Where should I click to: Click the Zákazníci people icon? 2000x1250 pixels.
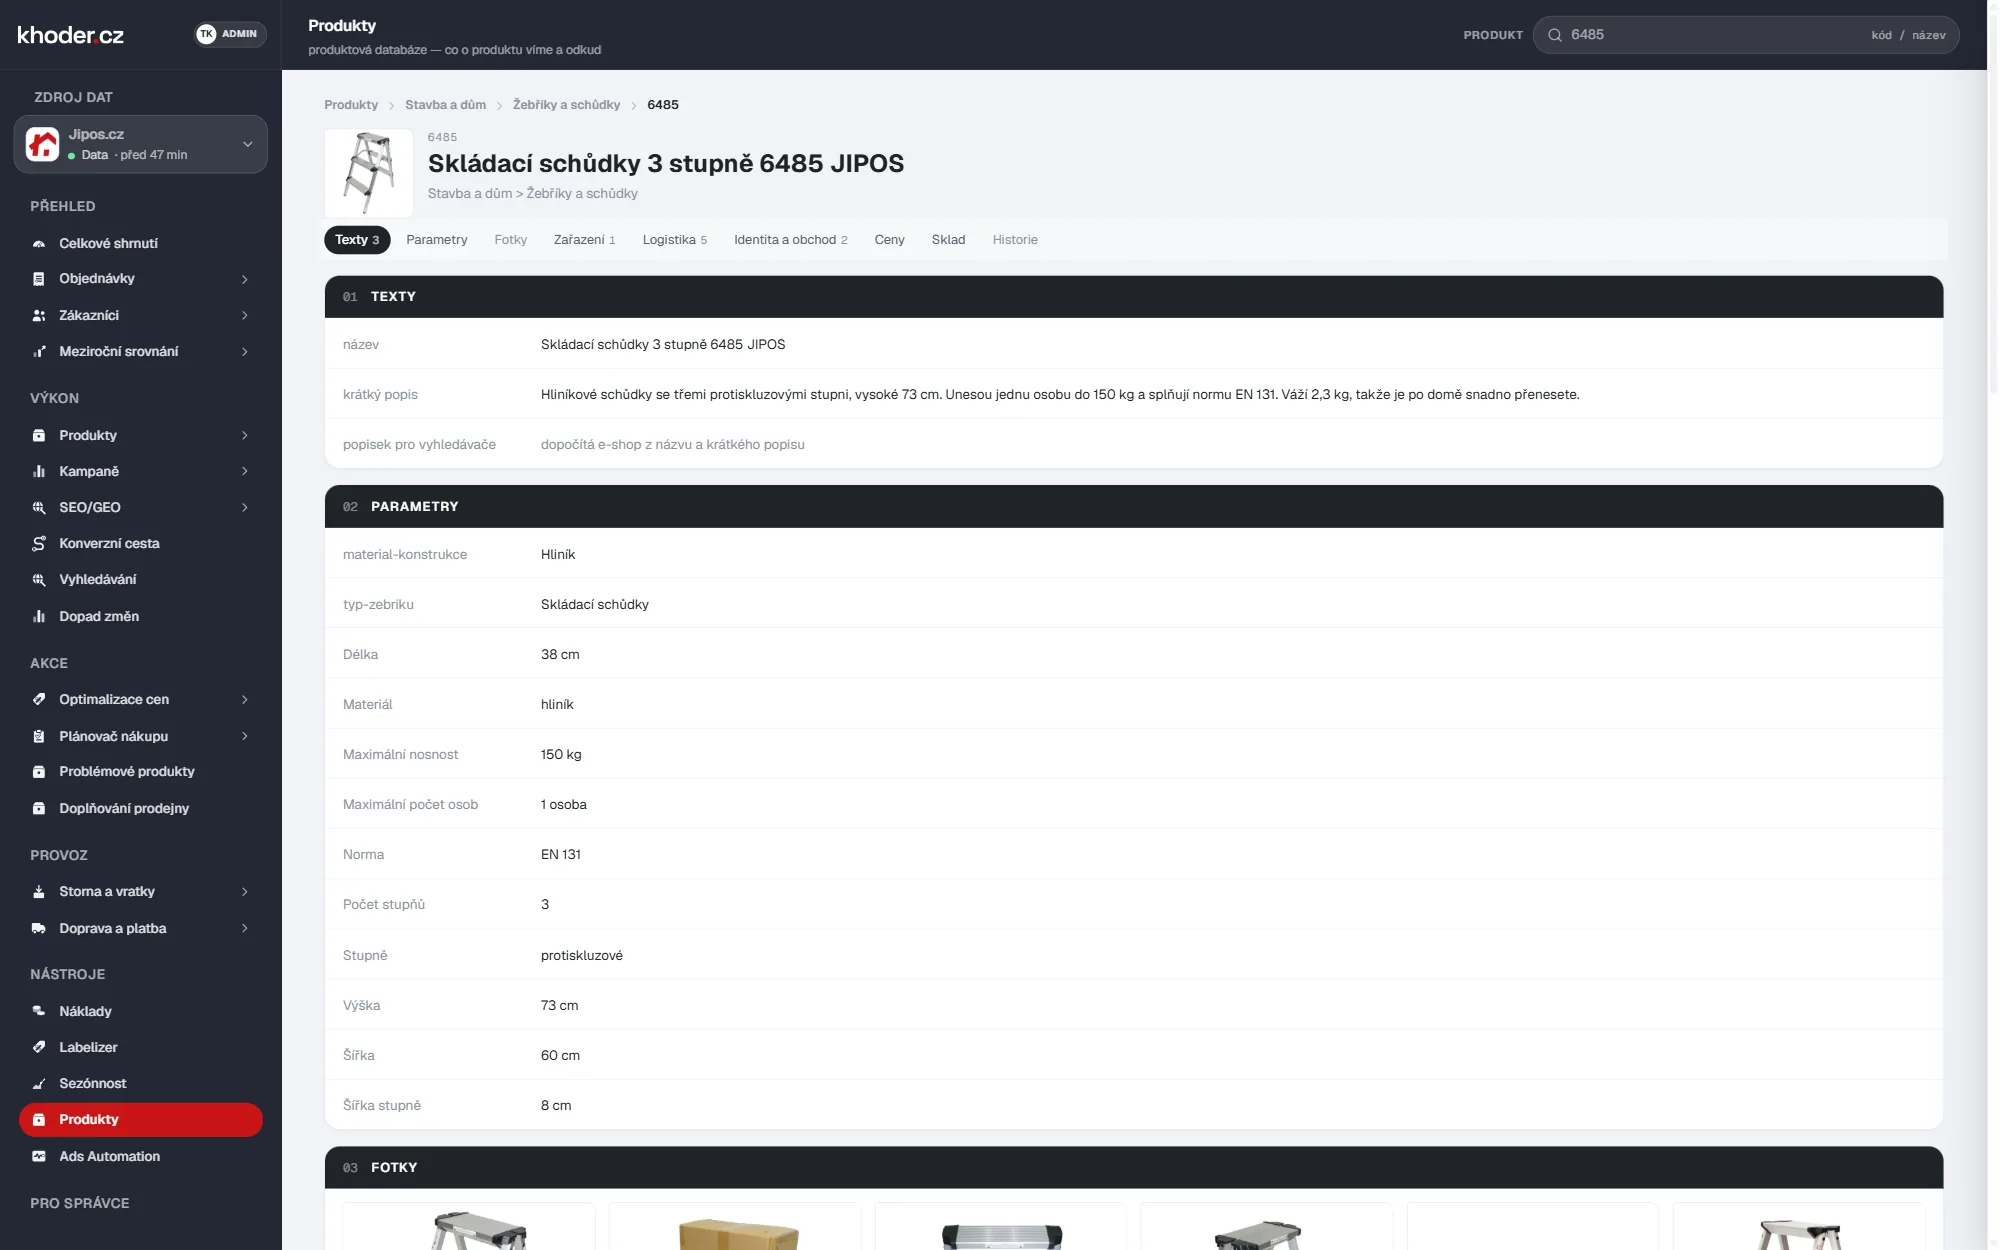39,315
